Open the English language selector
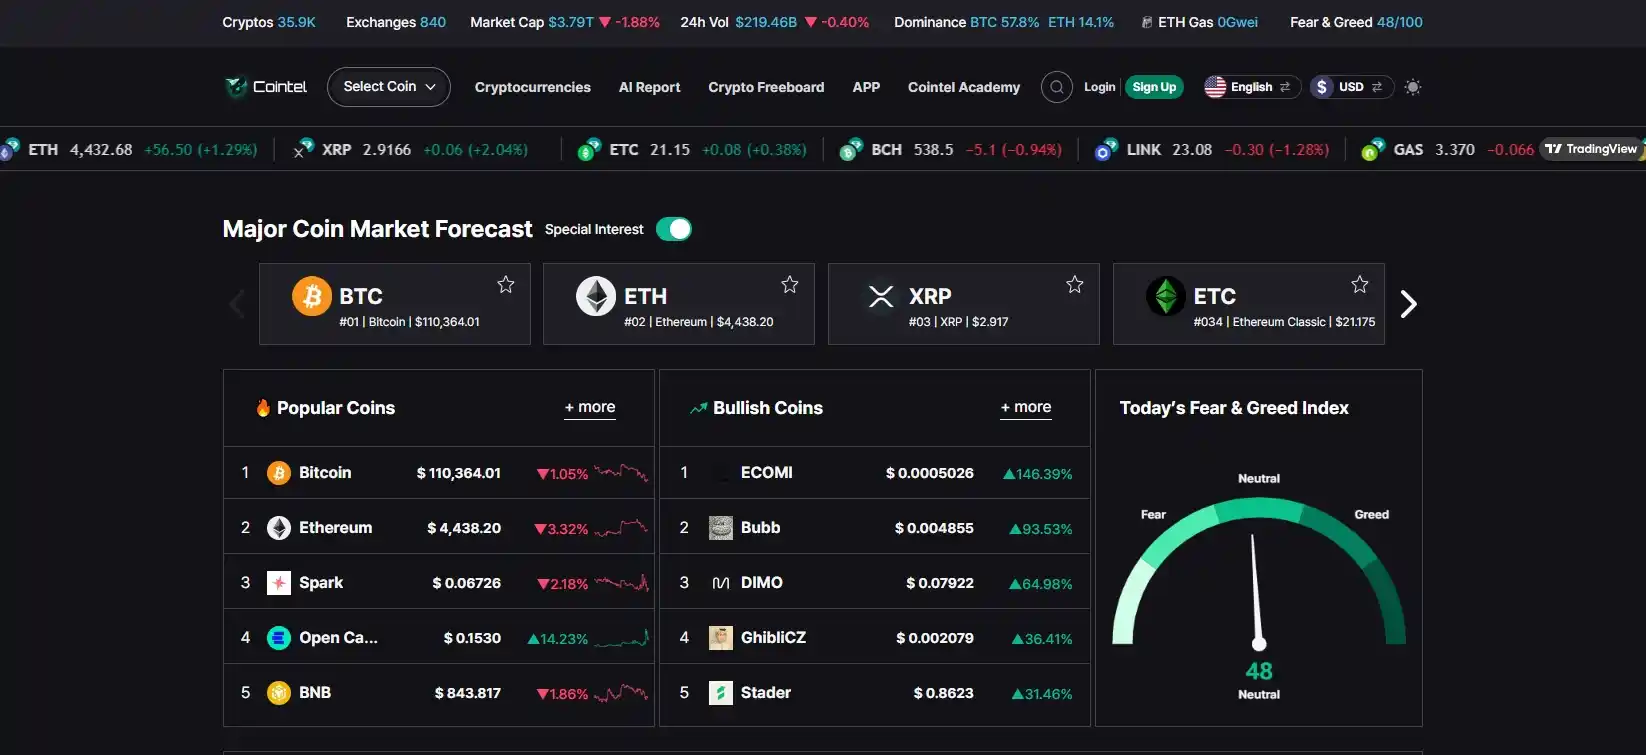 tap(1252, 87)
